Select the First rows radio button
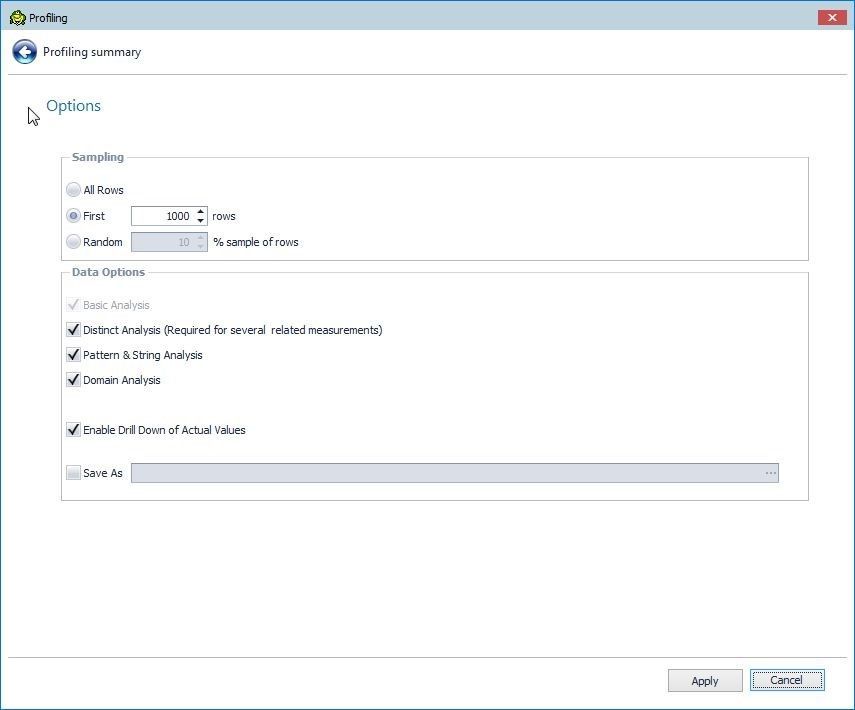This screenshot has width=855, height=710. 73,216
